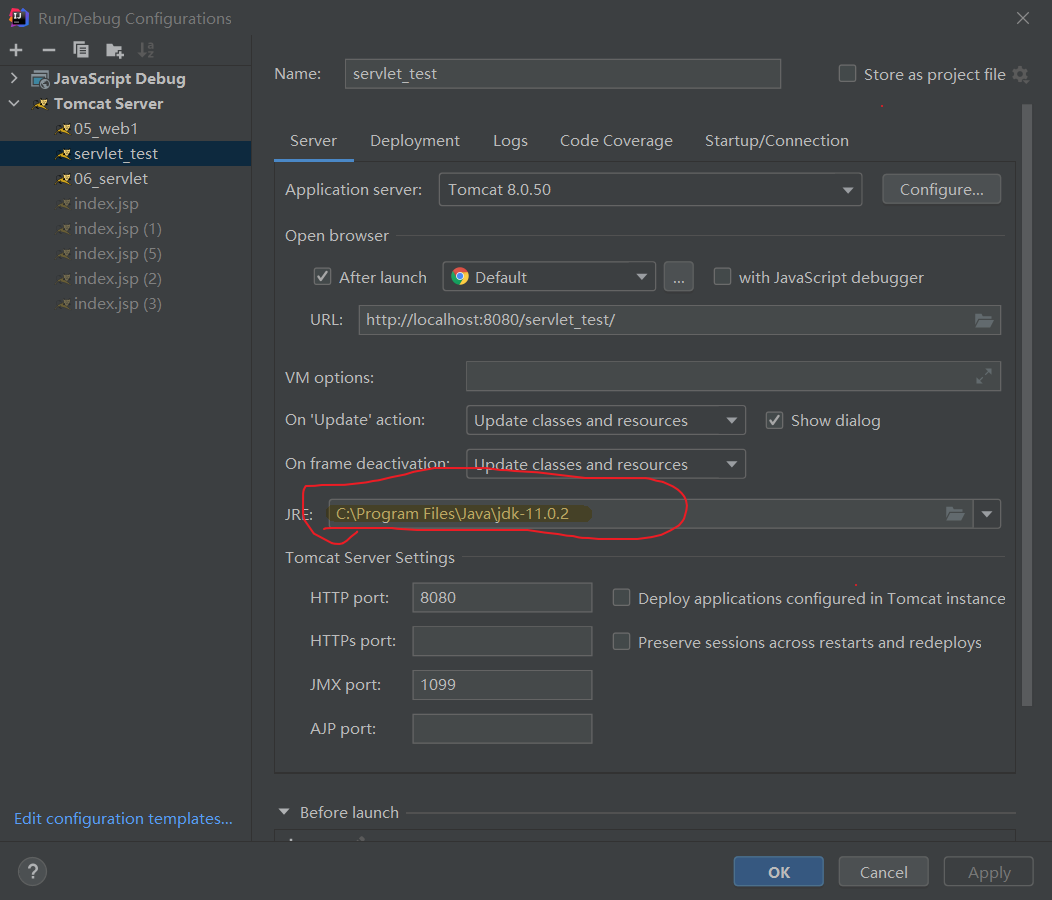1052x900 pixels.
Task: Switch to the Logs tab
Action: click(x=510, y=141)
